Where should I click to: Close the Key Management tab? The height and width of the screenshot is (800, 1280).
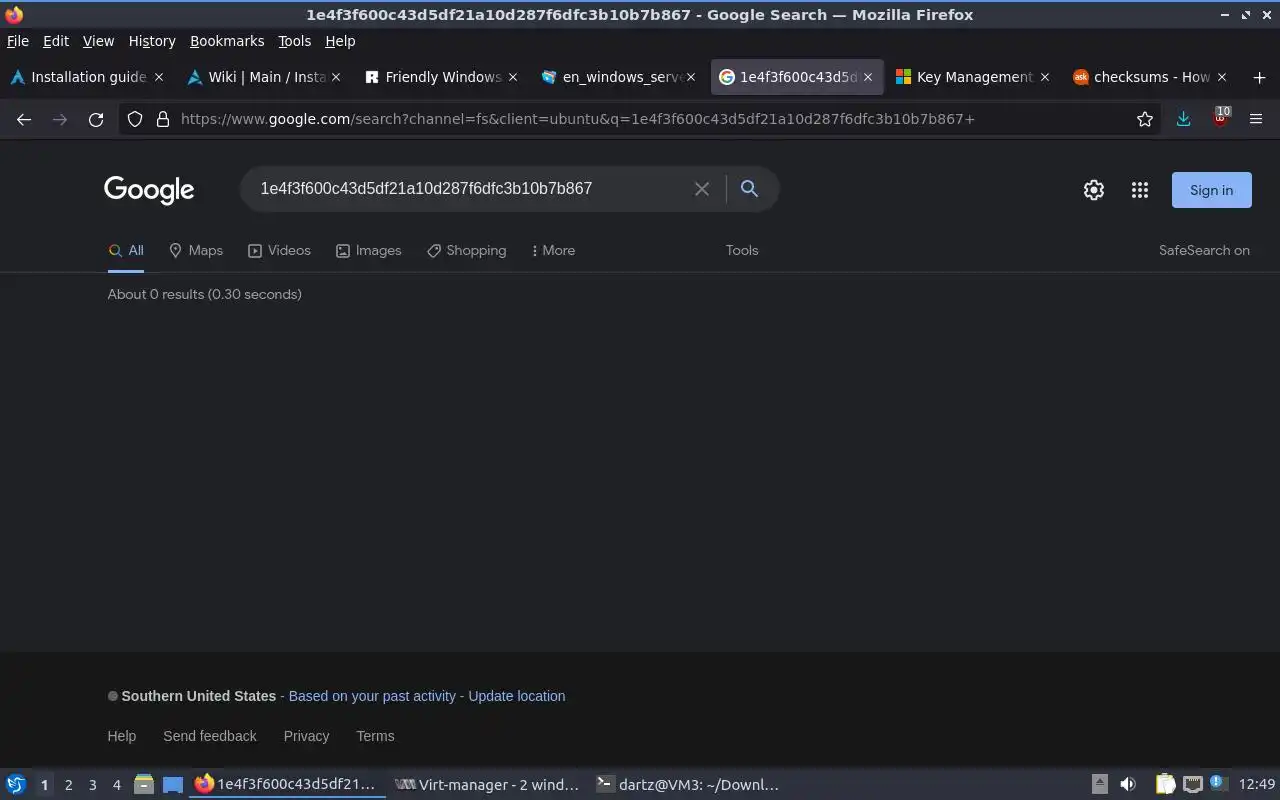(x=1045, y=77)
